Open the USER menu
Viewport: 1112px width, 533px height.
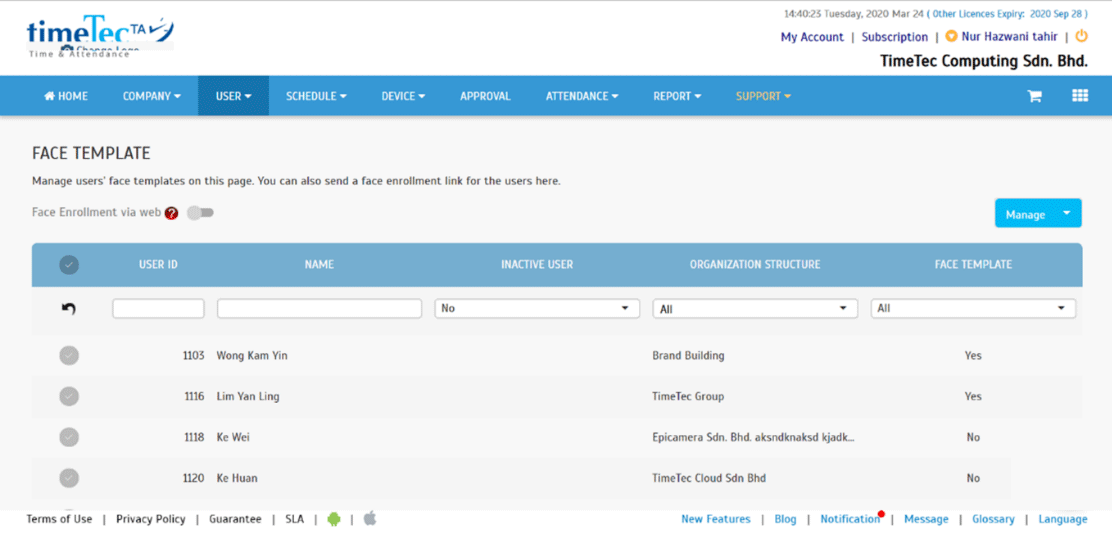(x=233, y=96)
